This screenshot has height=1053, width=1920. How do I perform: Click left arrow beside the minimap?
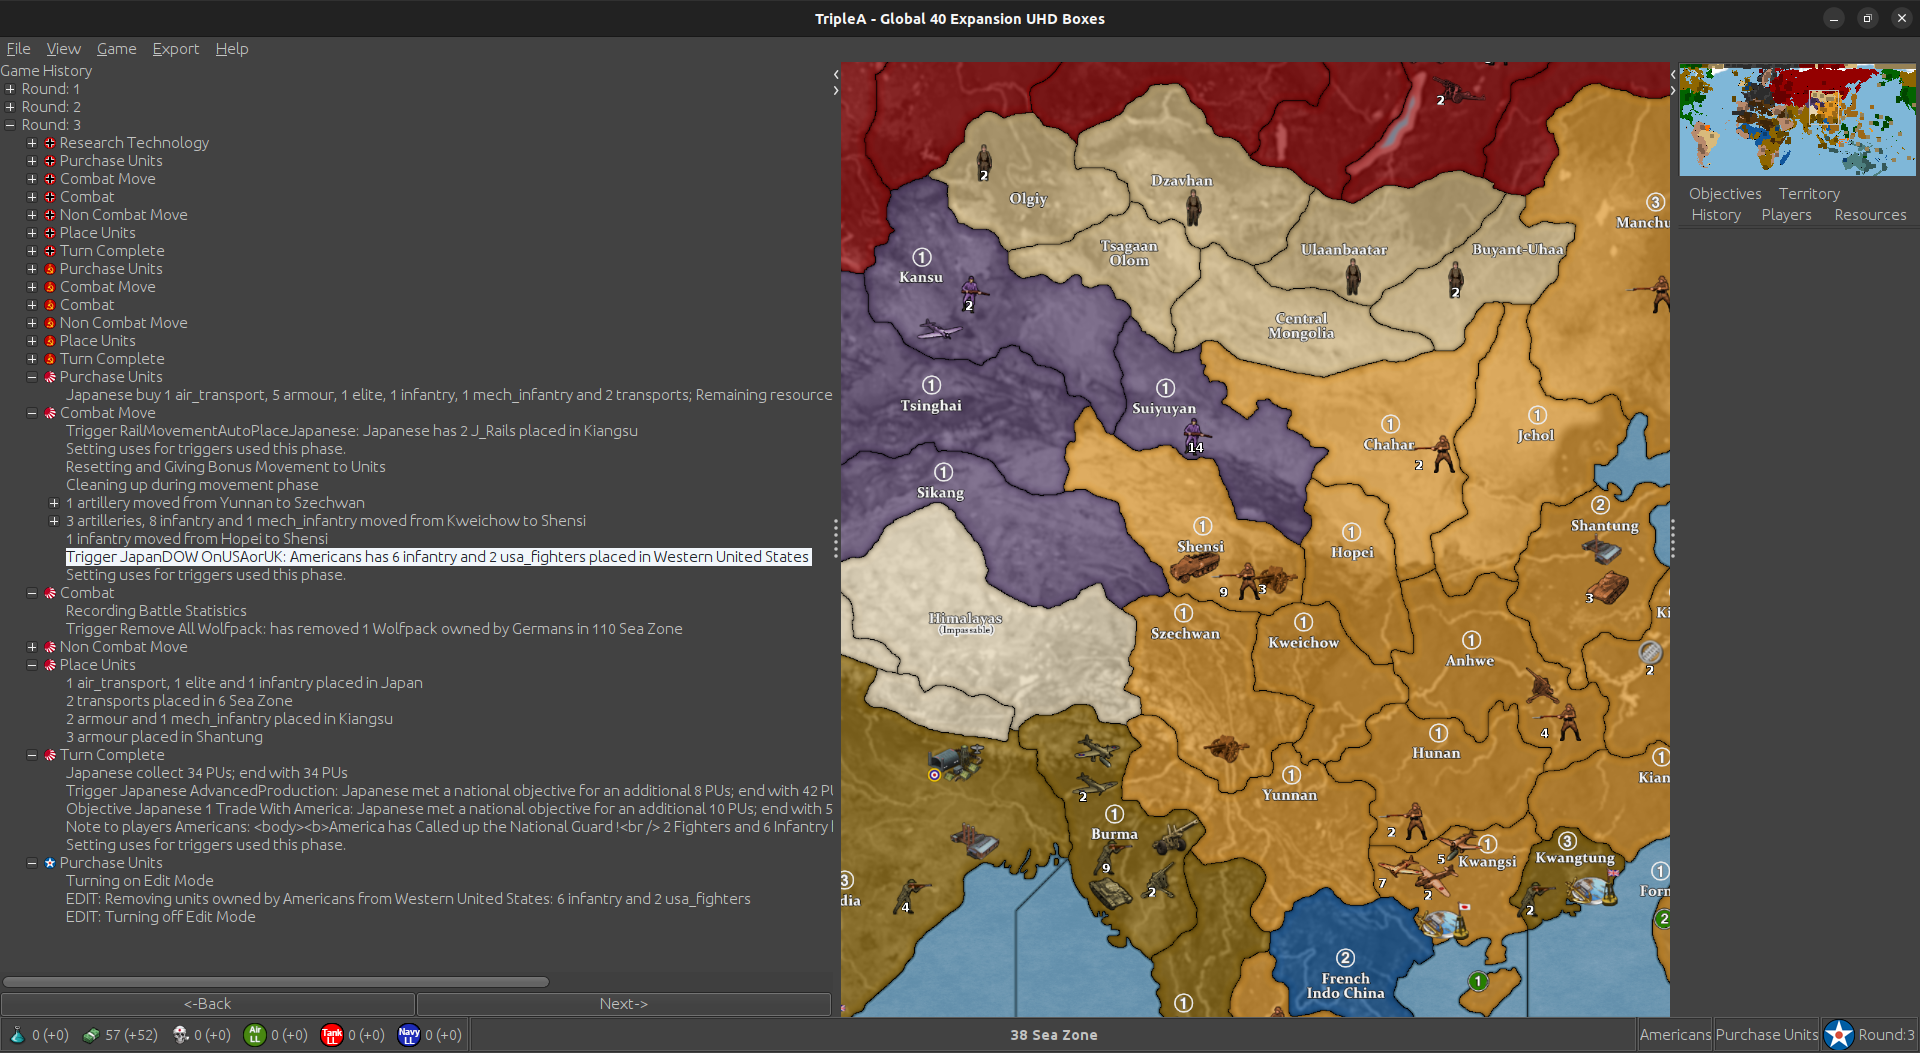click(1673, 75)
